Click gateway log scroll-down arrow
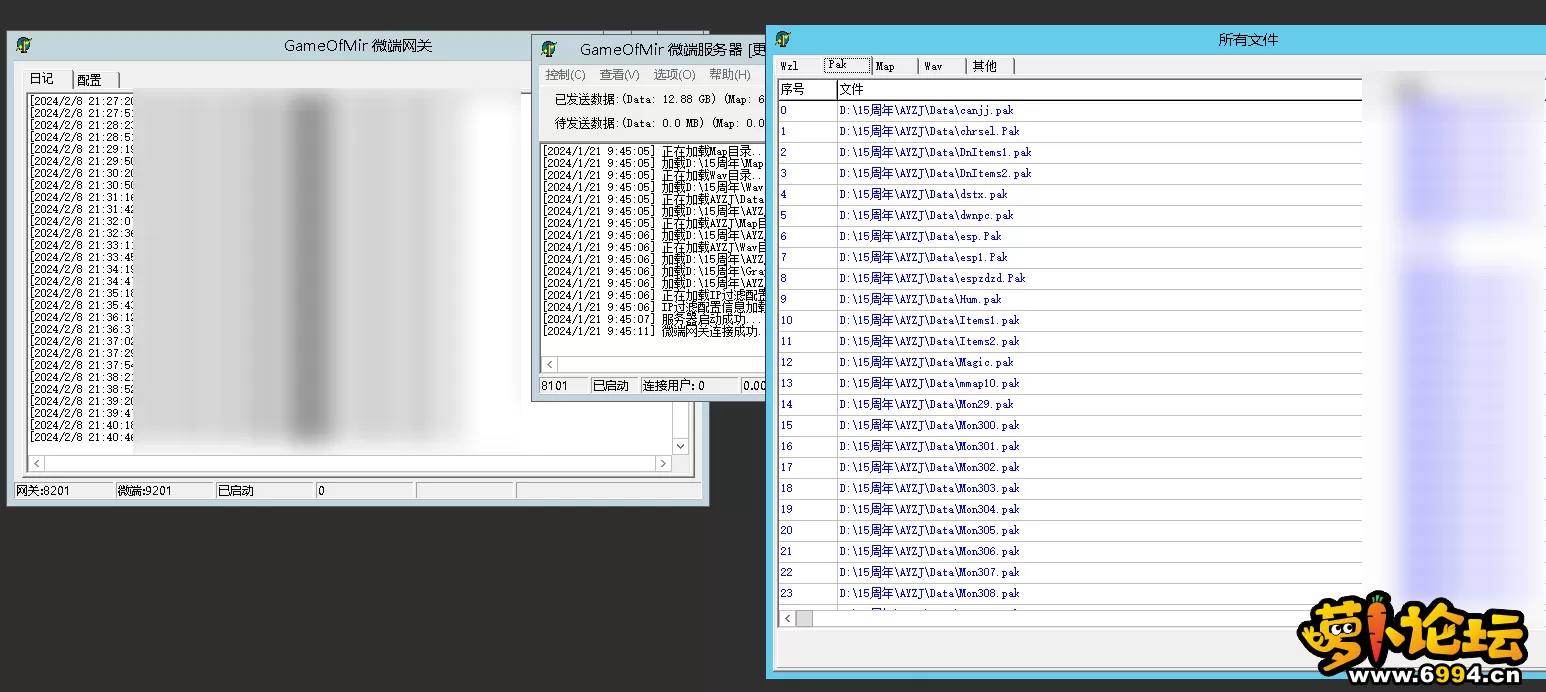Screen dimensions: 1546x692 [x=681, y=446]
